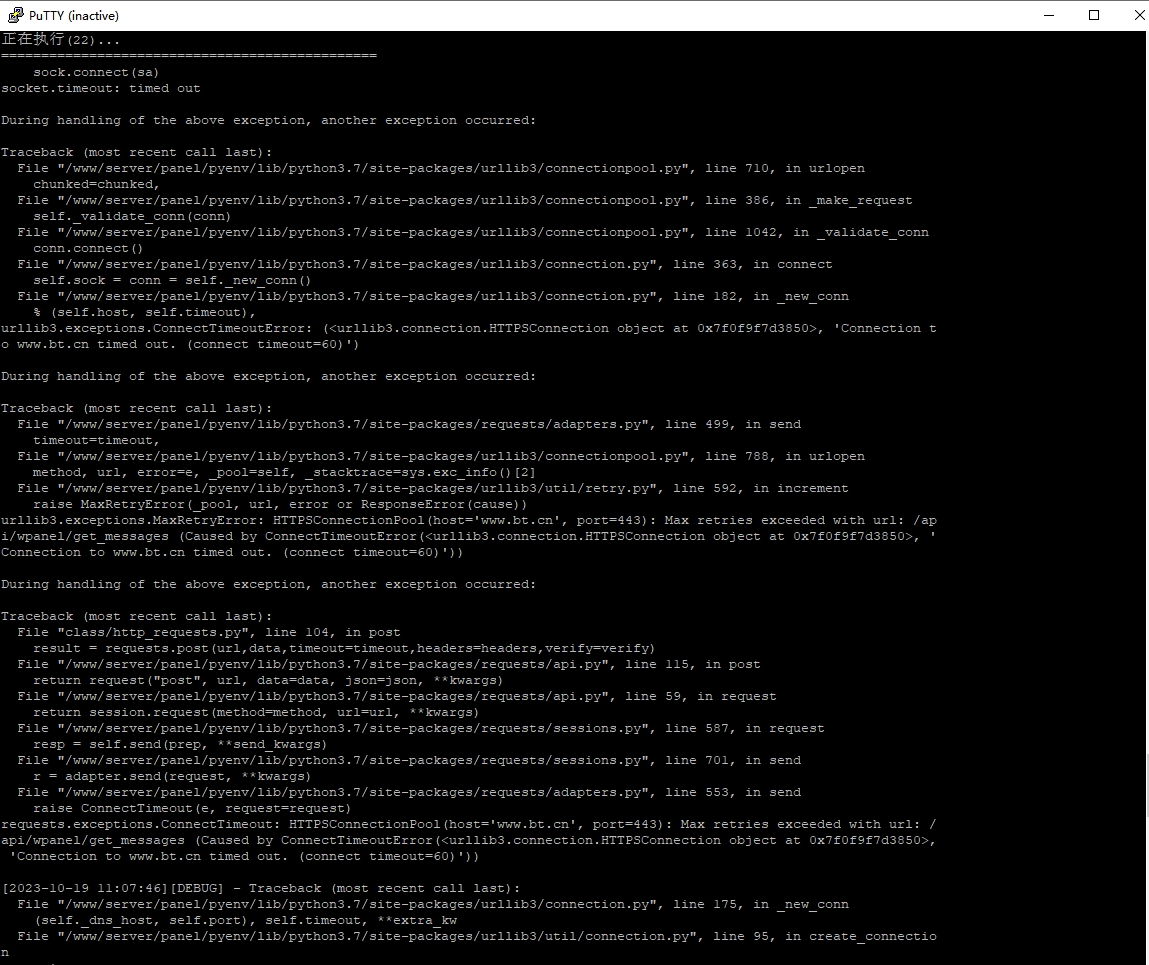The height and width of the screenshot is (965, 1149).
Task: Click the 'r = adapter.send(request, **kwargs)' line
Action: [x=172, y=776]
